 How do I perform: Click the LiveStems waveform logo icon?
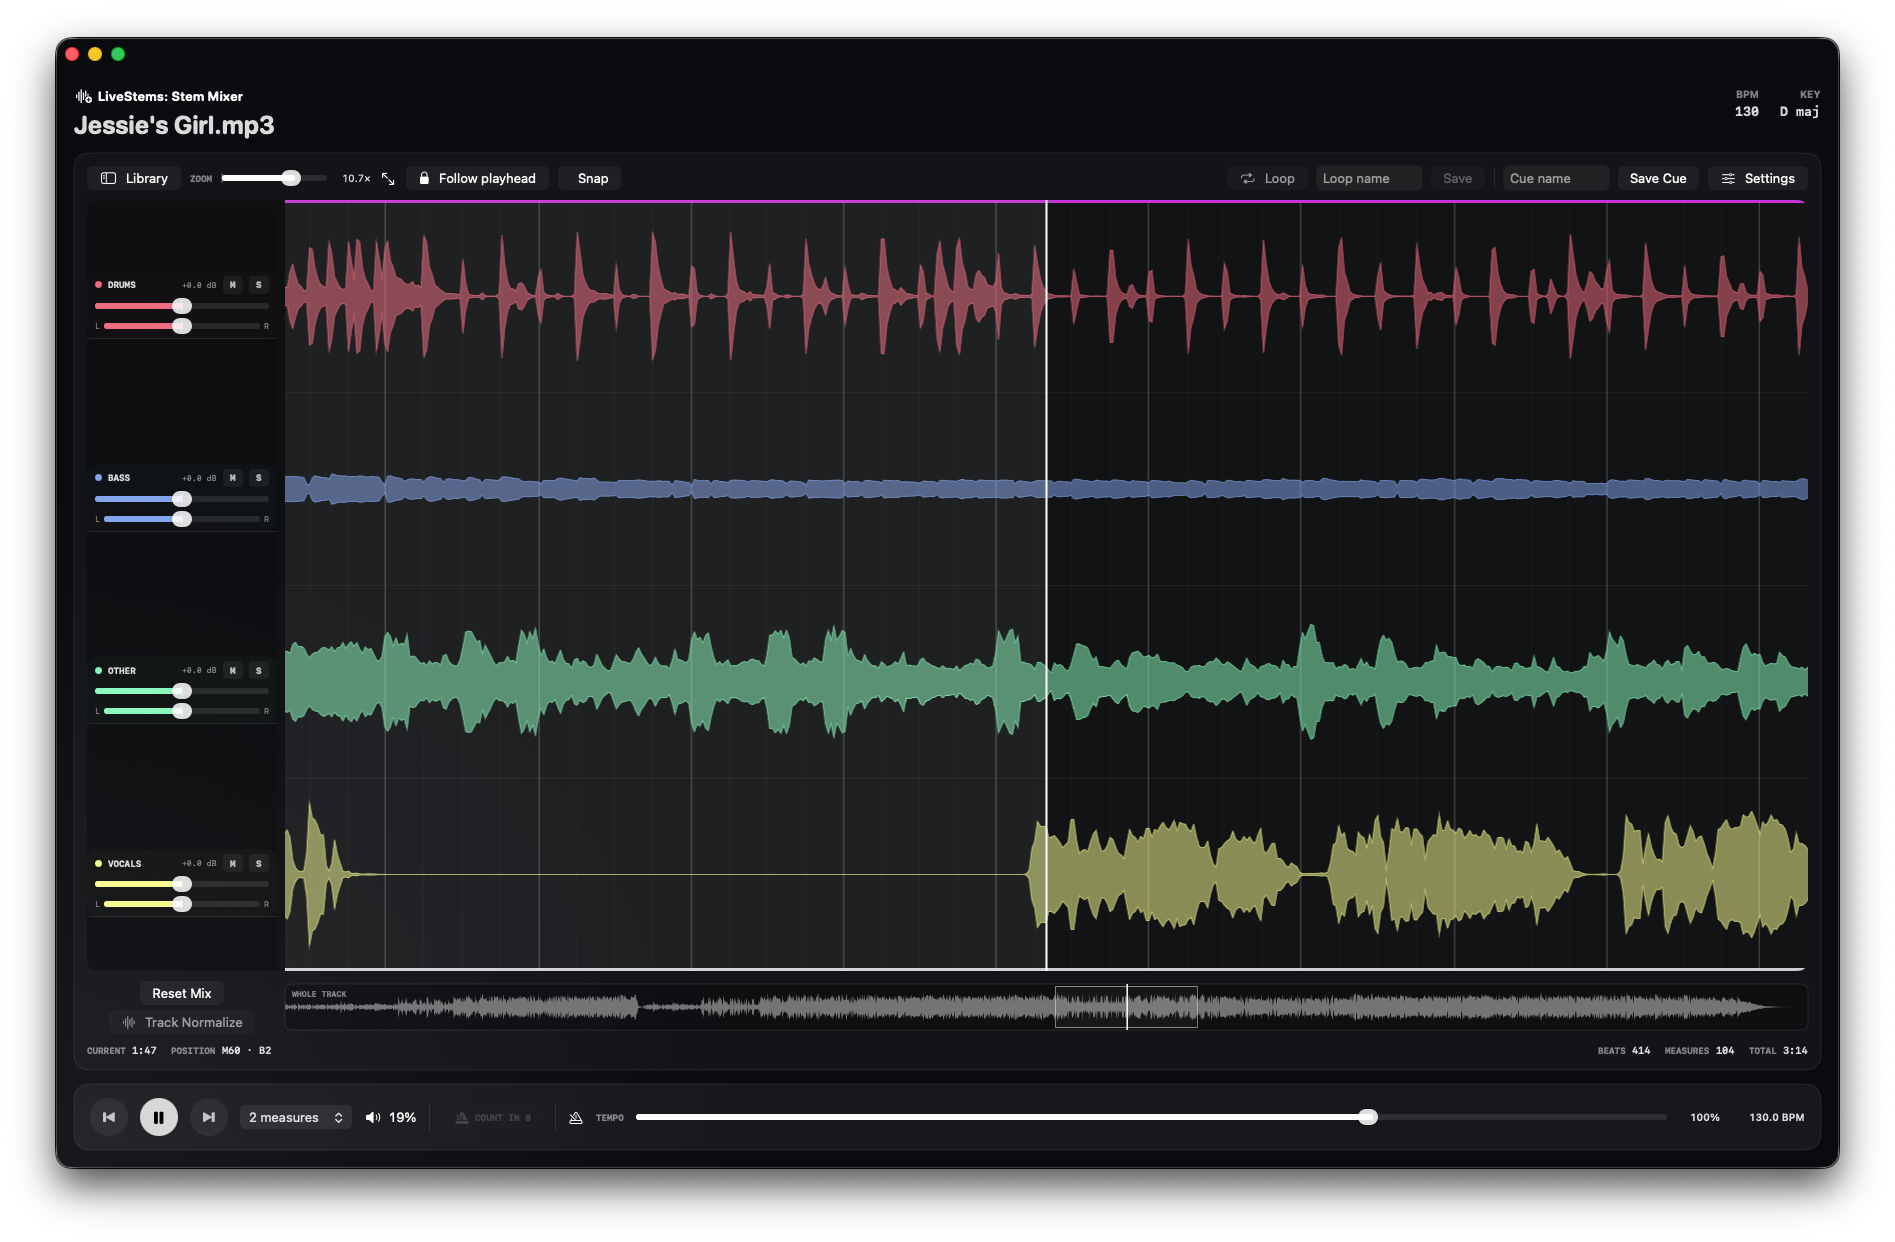click(x=84, y=96)
